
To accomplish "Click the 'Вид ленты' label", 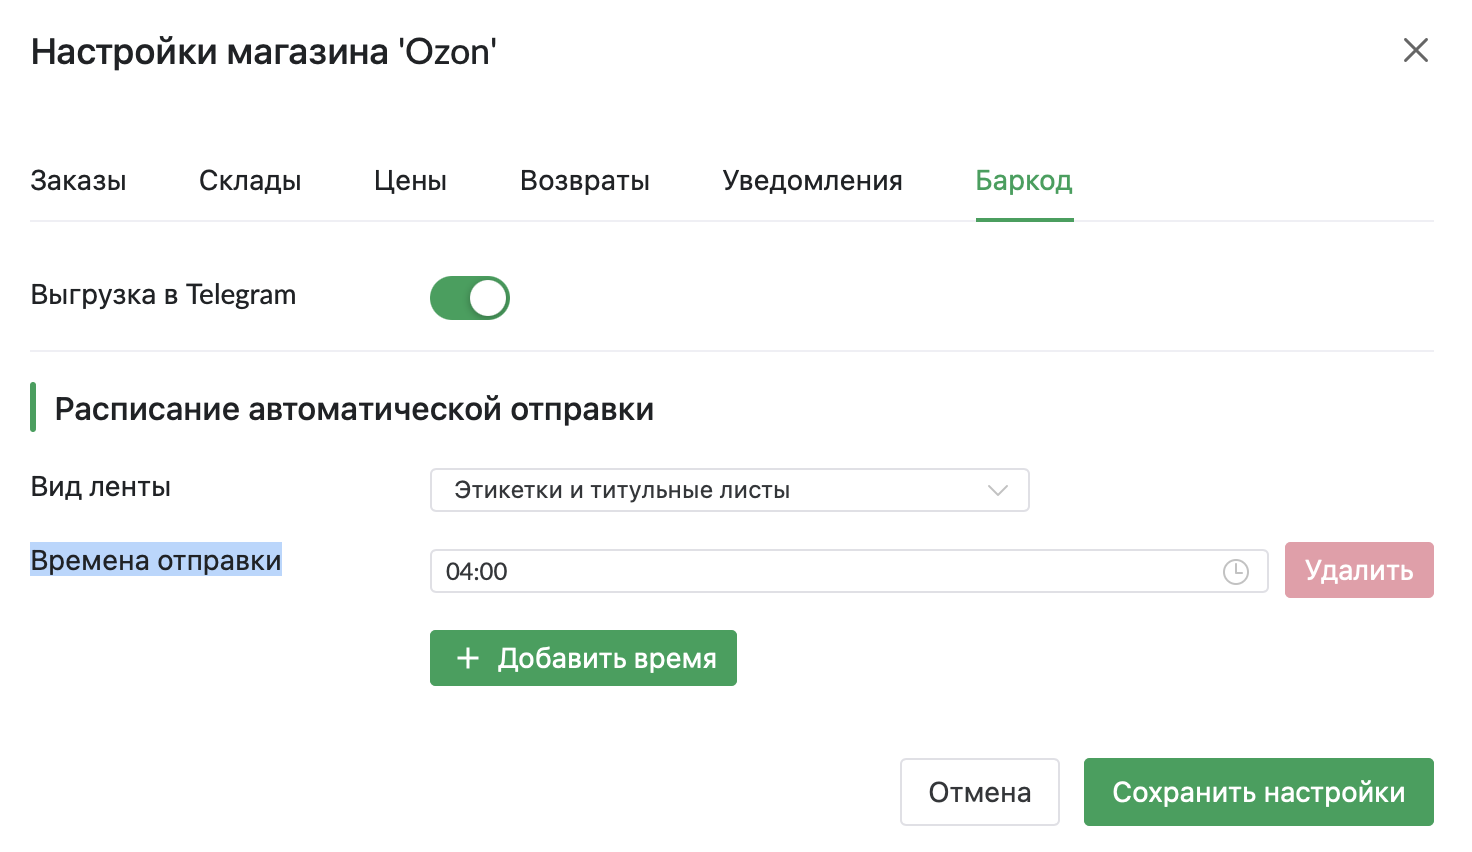I will (101, 487).
